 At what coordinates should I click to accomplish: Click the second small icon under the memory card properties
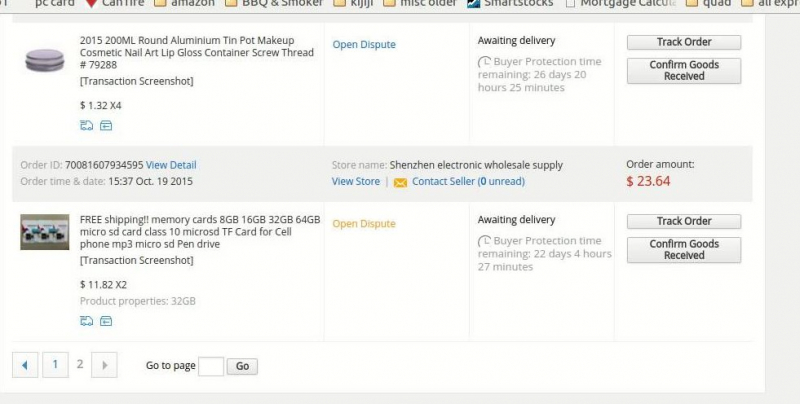tap(105, 321)
